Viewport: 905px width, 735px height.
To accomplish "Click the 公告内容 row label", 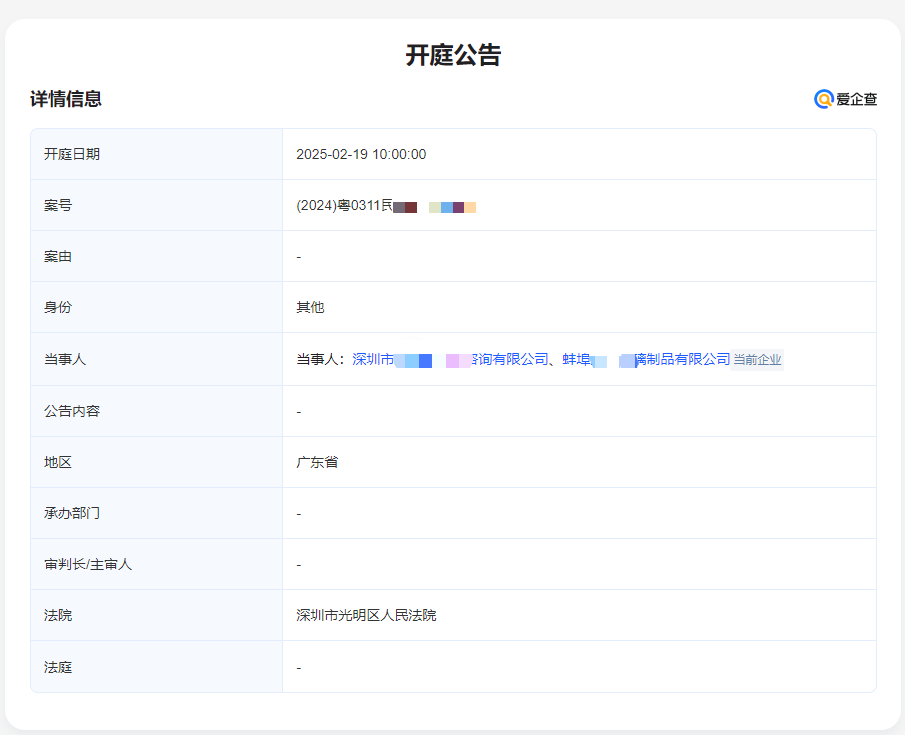I will (x=72, y=411).
